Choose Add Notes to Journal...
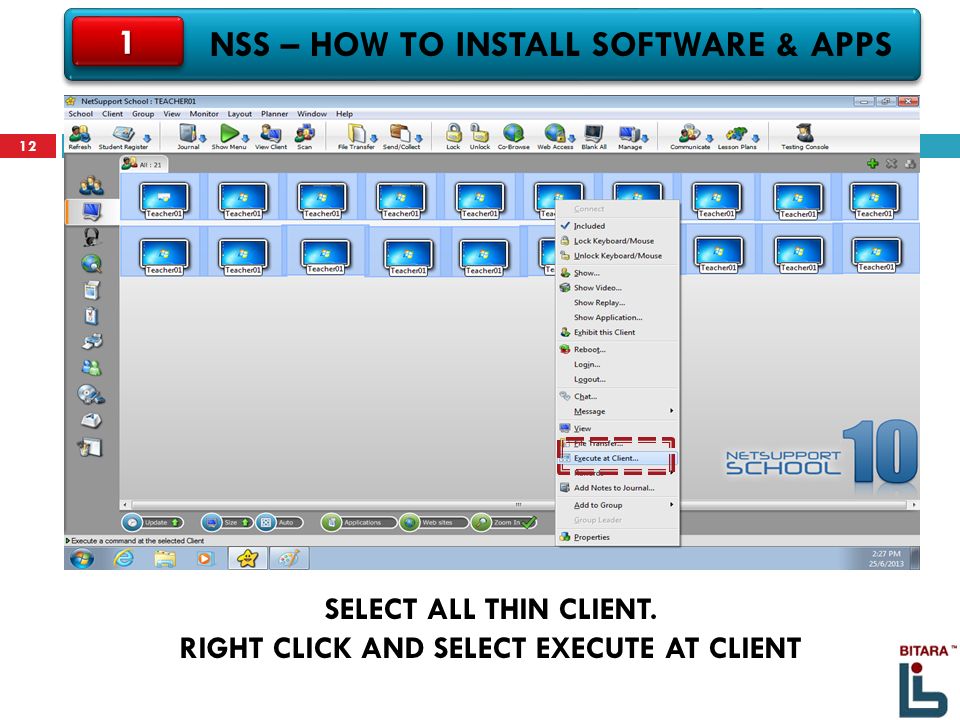The height and width of the screenshot is (720, 960). point(617,488)
